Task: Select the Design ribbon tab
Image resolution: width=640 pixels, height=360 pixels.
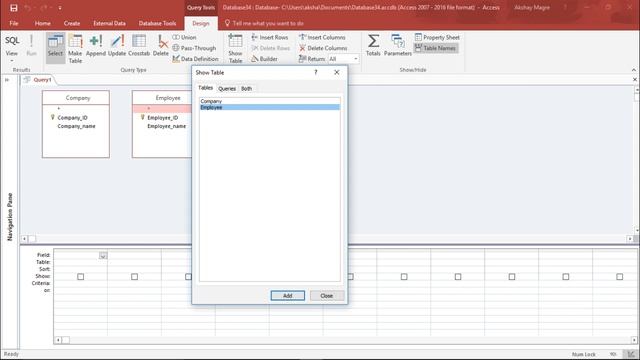Action: click(x=200, y=23)
